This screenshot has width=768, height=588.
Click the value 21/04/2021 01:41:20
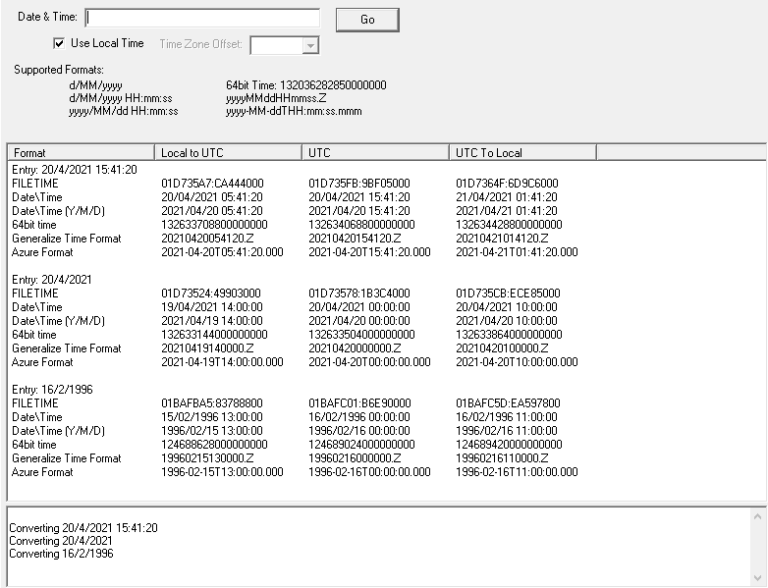coord(506,197)
